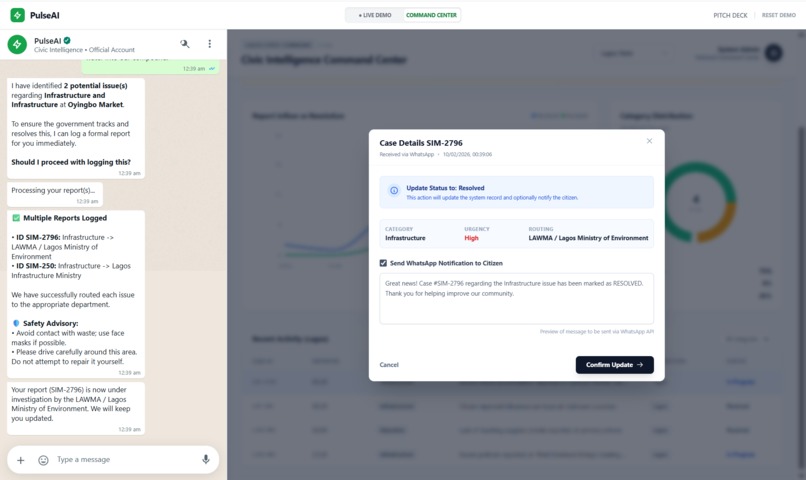The image size is (806, 480).
Task: Switch to the Command Center tab
Action: click(x=431, y=15)
